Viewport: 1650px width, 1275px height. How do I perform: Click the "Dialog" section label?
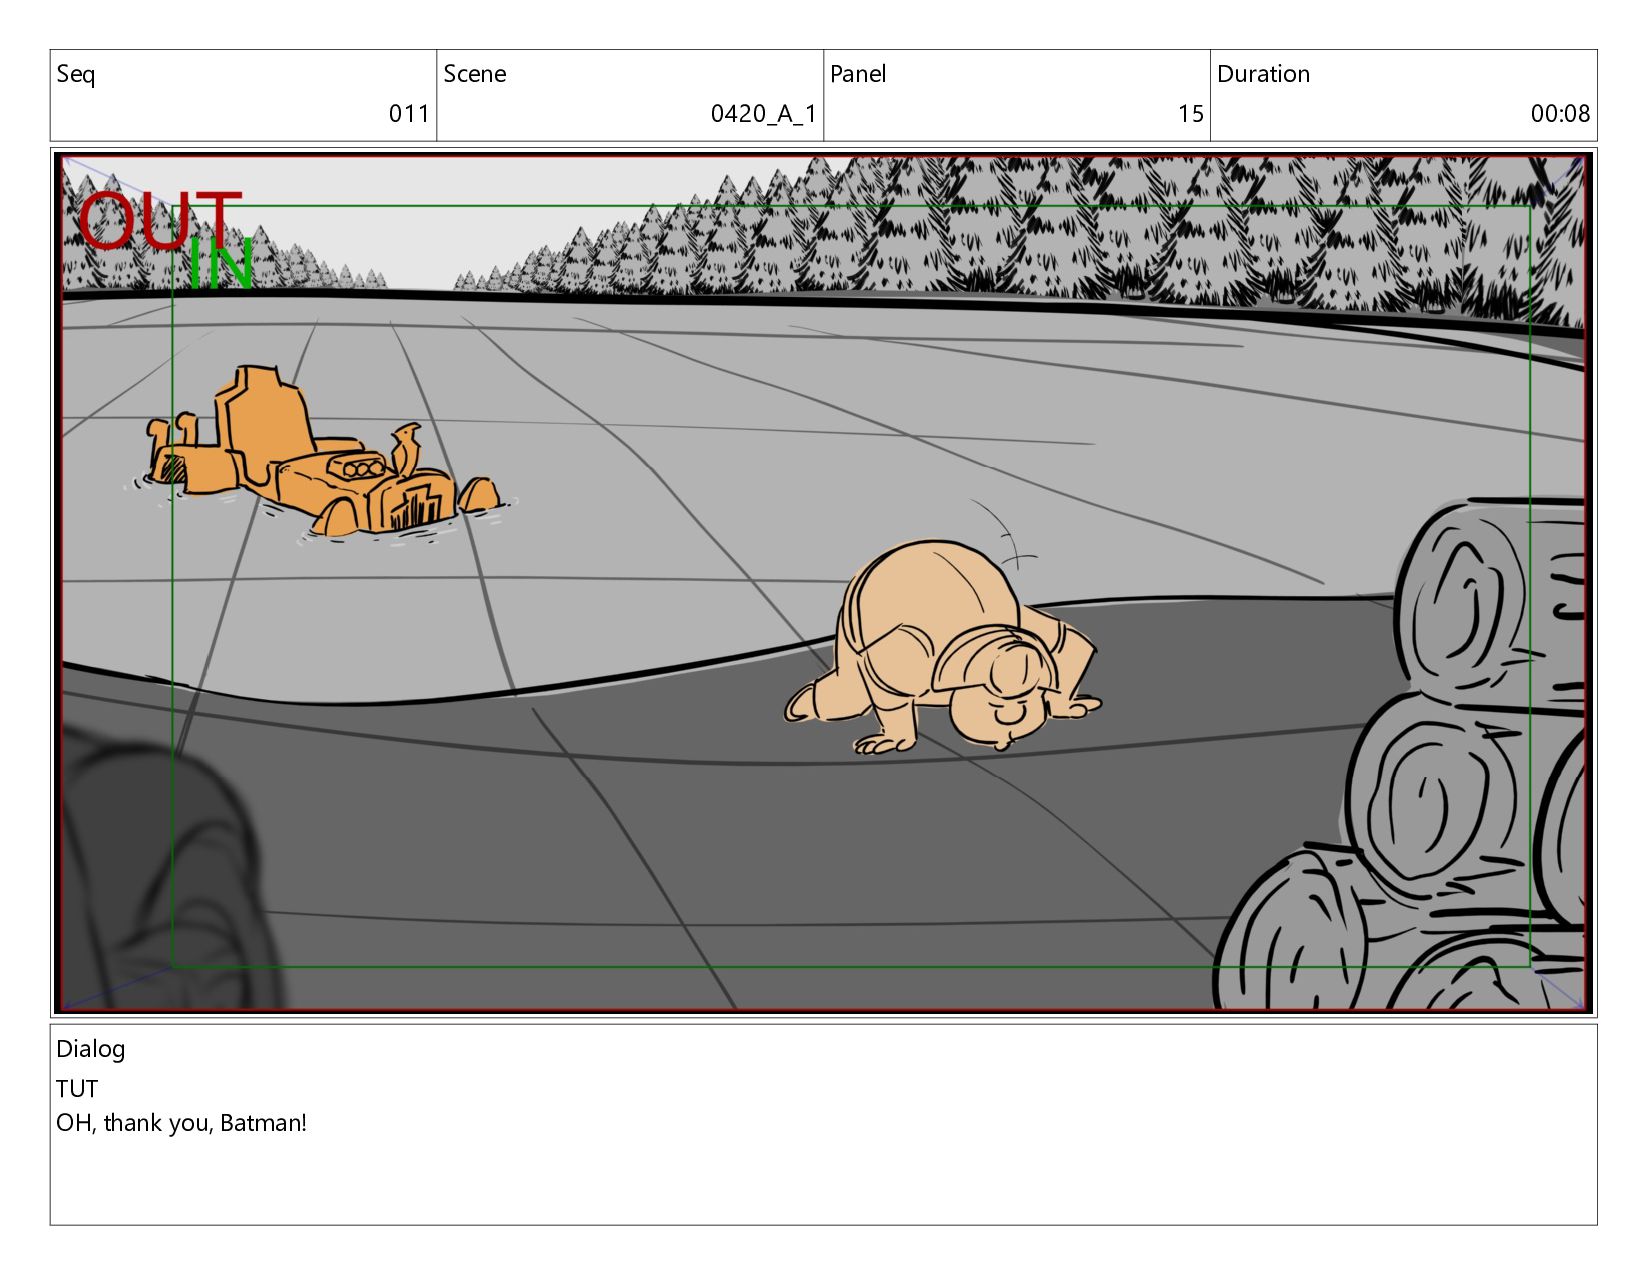91,1050
